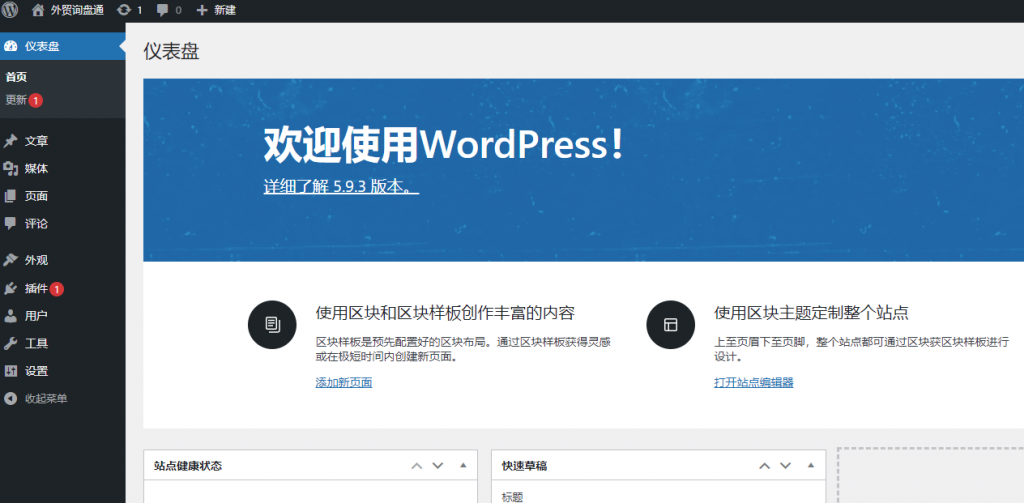The width and height of the screenshot is (1024, 503).
Task: Open 仪表盘 menu in sidebar
Action: [x=63, y=46]
